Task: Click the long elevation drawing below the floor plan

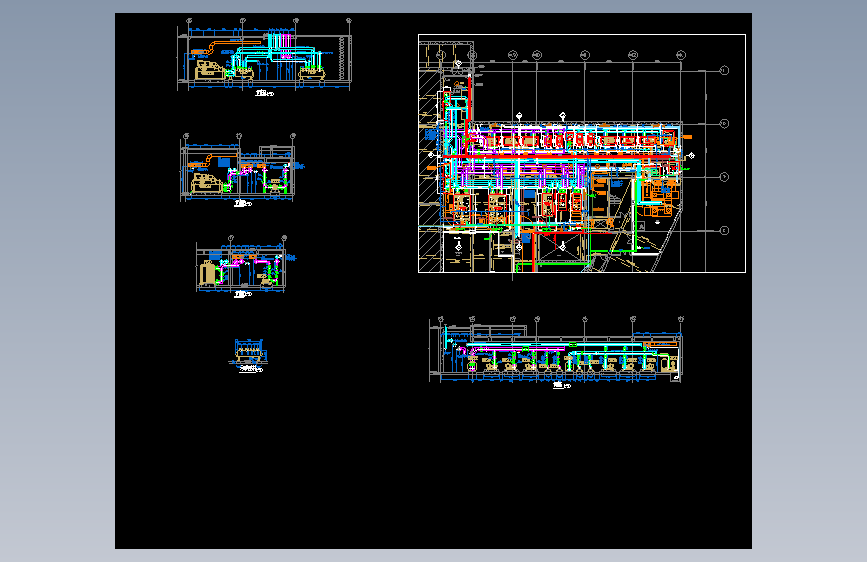Action: (556, 352)
